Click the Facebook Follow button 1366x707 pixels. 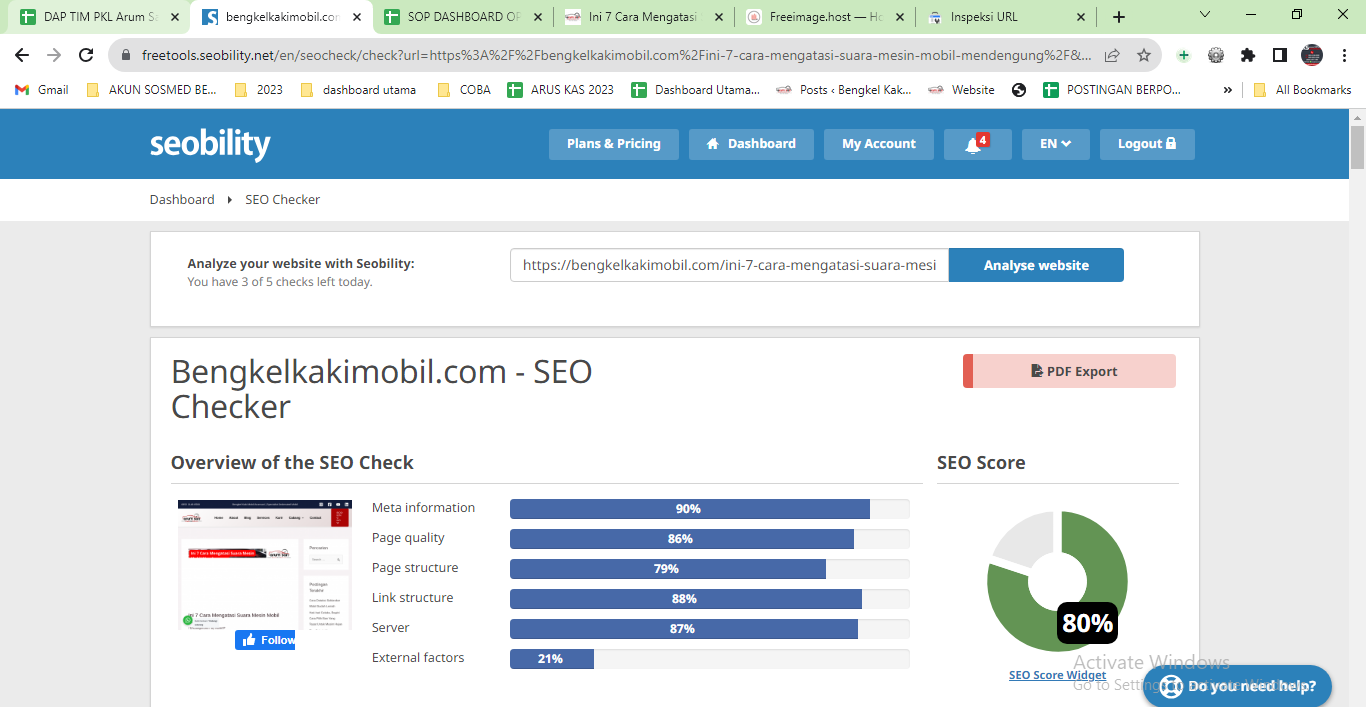[265, 640]
